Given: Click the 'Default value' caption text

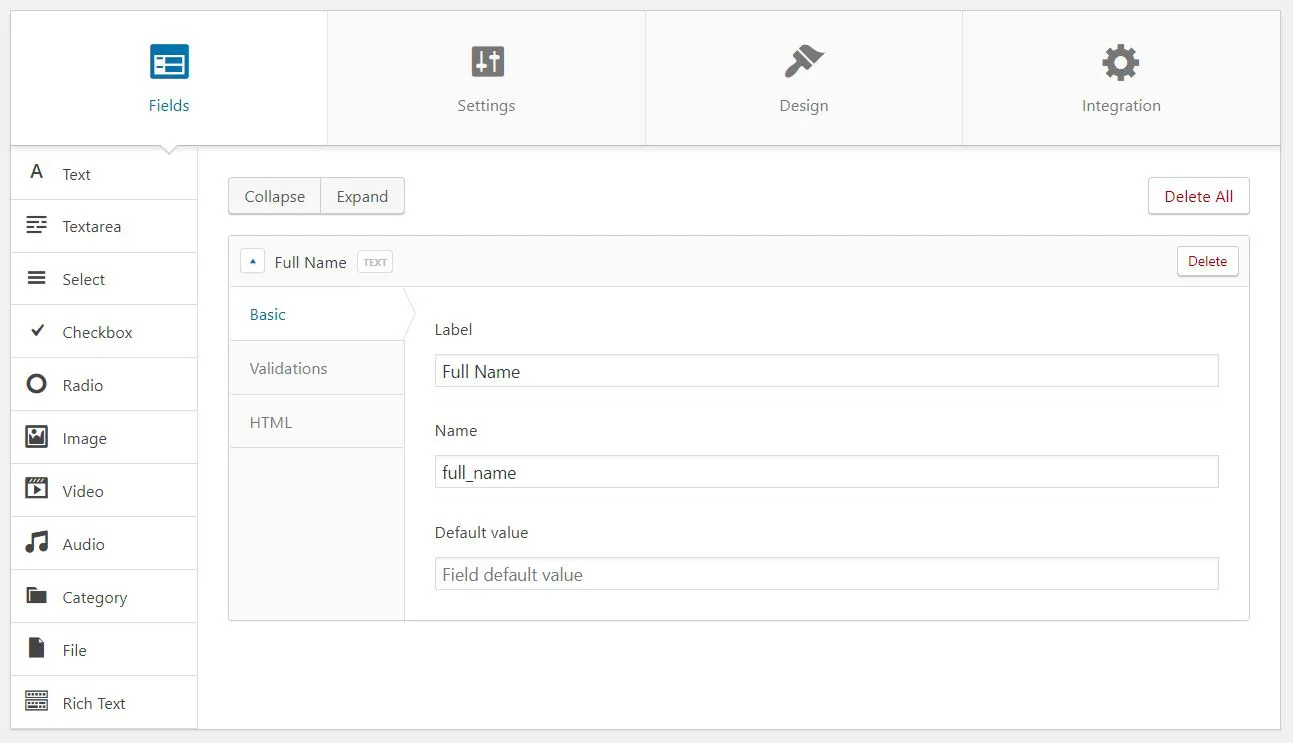Looking at the screenshot, I should (481, 533).
